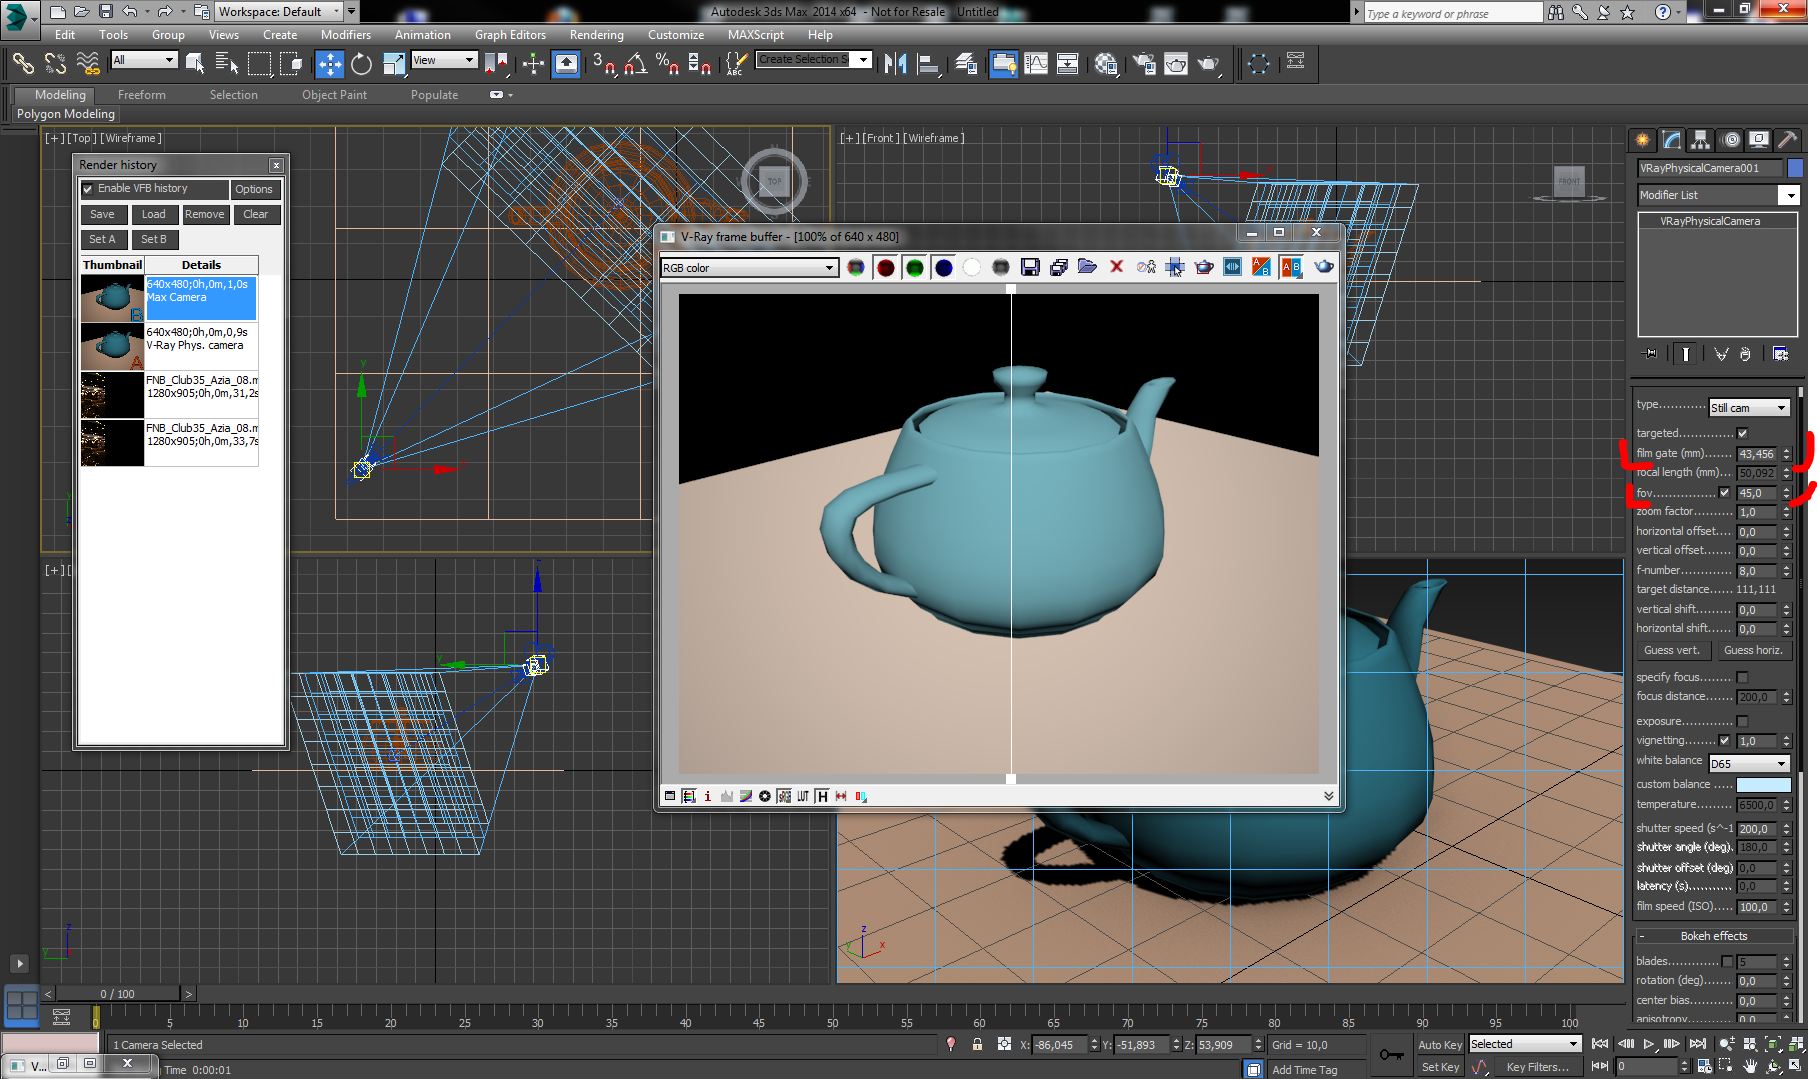Open the Modifier List dropdown
The image size is (1817, 1079).
1718,196
